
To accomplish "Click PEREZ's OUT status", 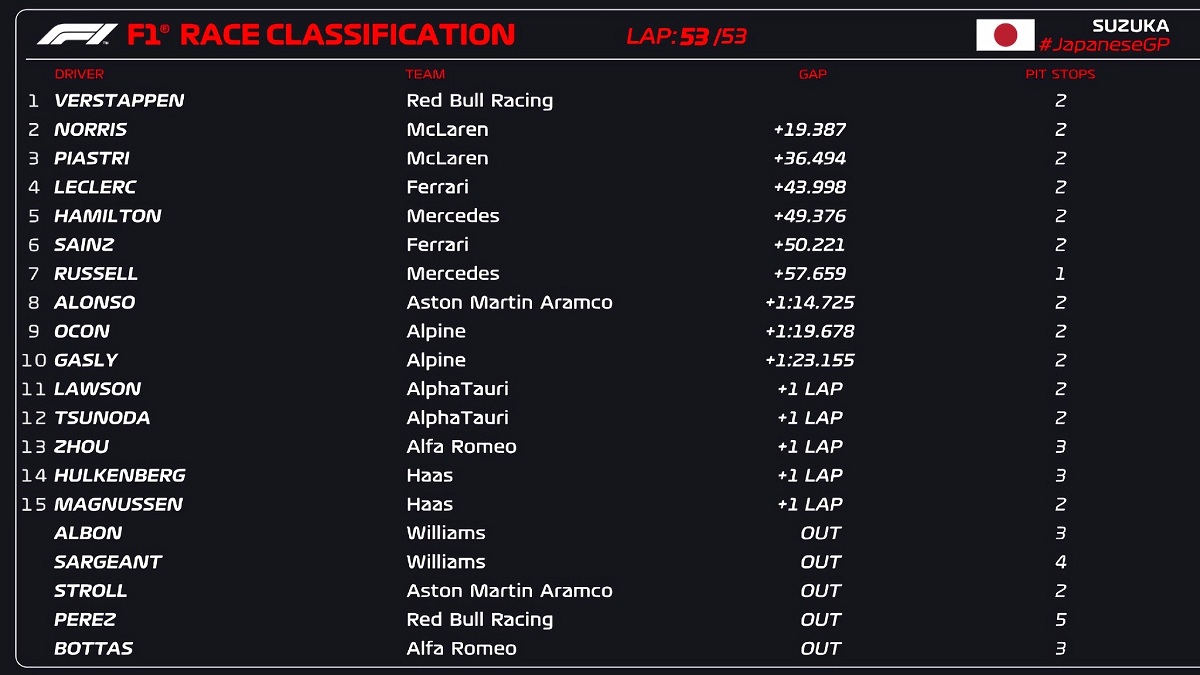I will (x=820, y=620).
